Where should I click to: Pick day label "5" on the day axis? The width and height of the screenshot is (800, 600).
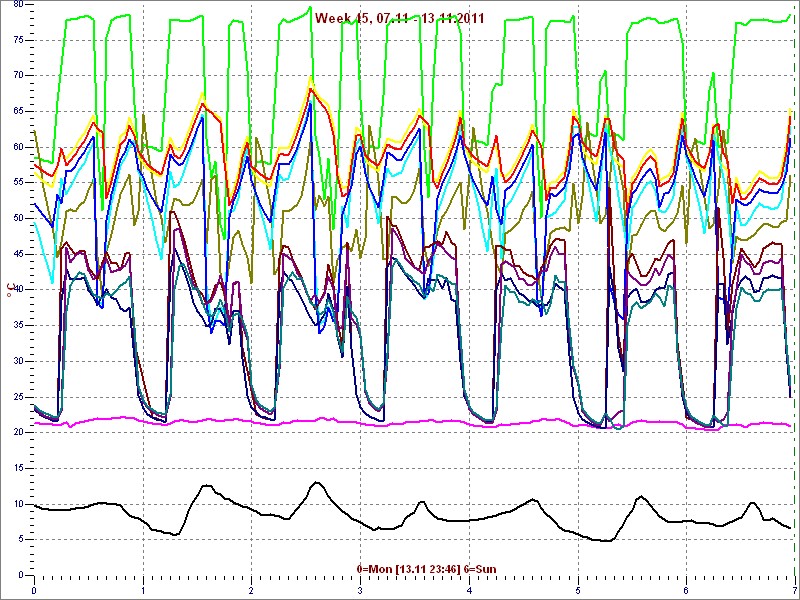[x=578, y=591]
